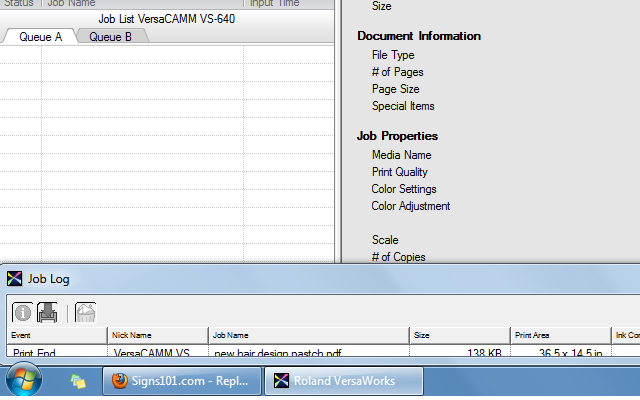
Task: Click the Job List VersaCAMM VS-640 title
Action: pyautogui.click(x=167, y=19)
